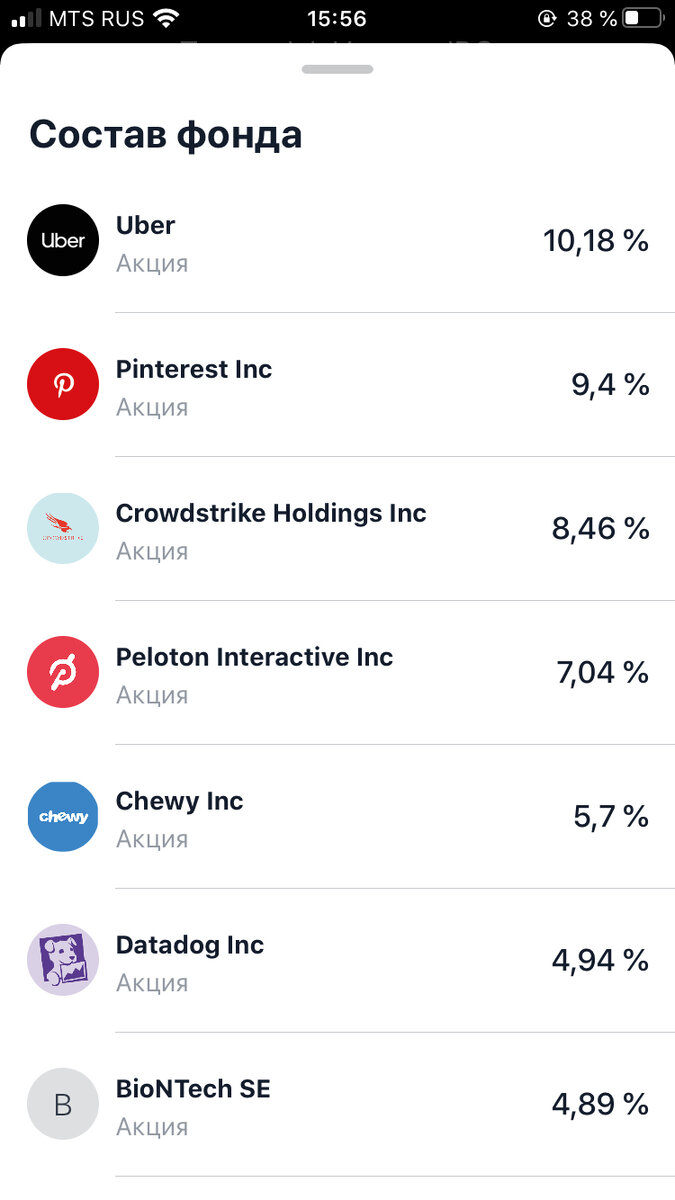Tap the 10,18 % share of Uber
Image resolution: width=675 pixels, height=1200 pixels.
pos(596,241)
